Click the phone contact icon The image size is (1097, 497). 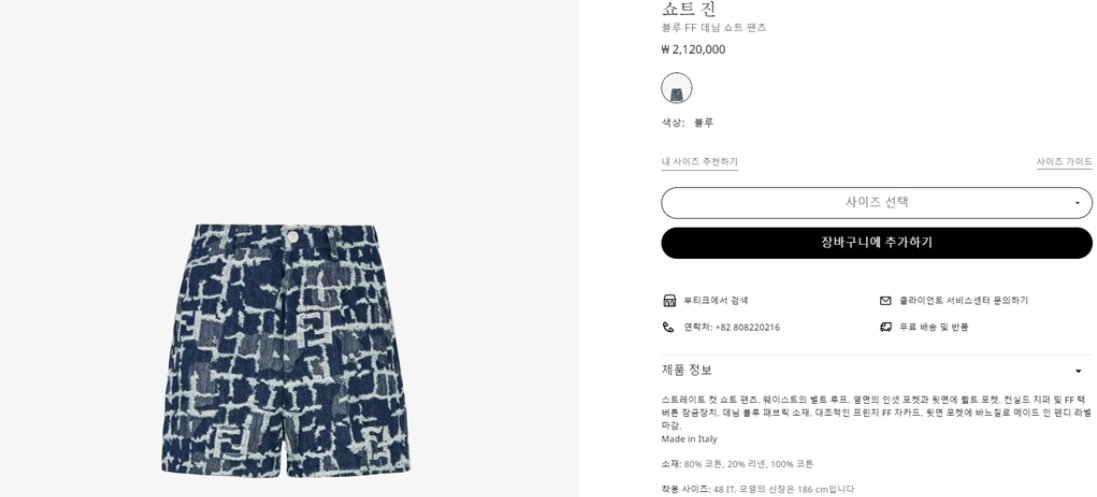668,327
